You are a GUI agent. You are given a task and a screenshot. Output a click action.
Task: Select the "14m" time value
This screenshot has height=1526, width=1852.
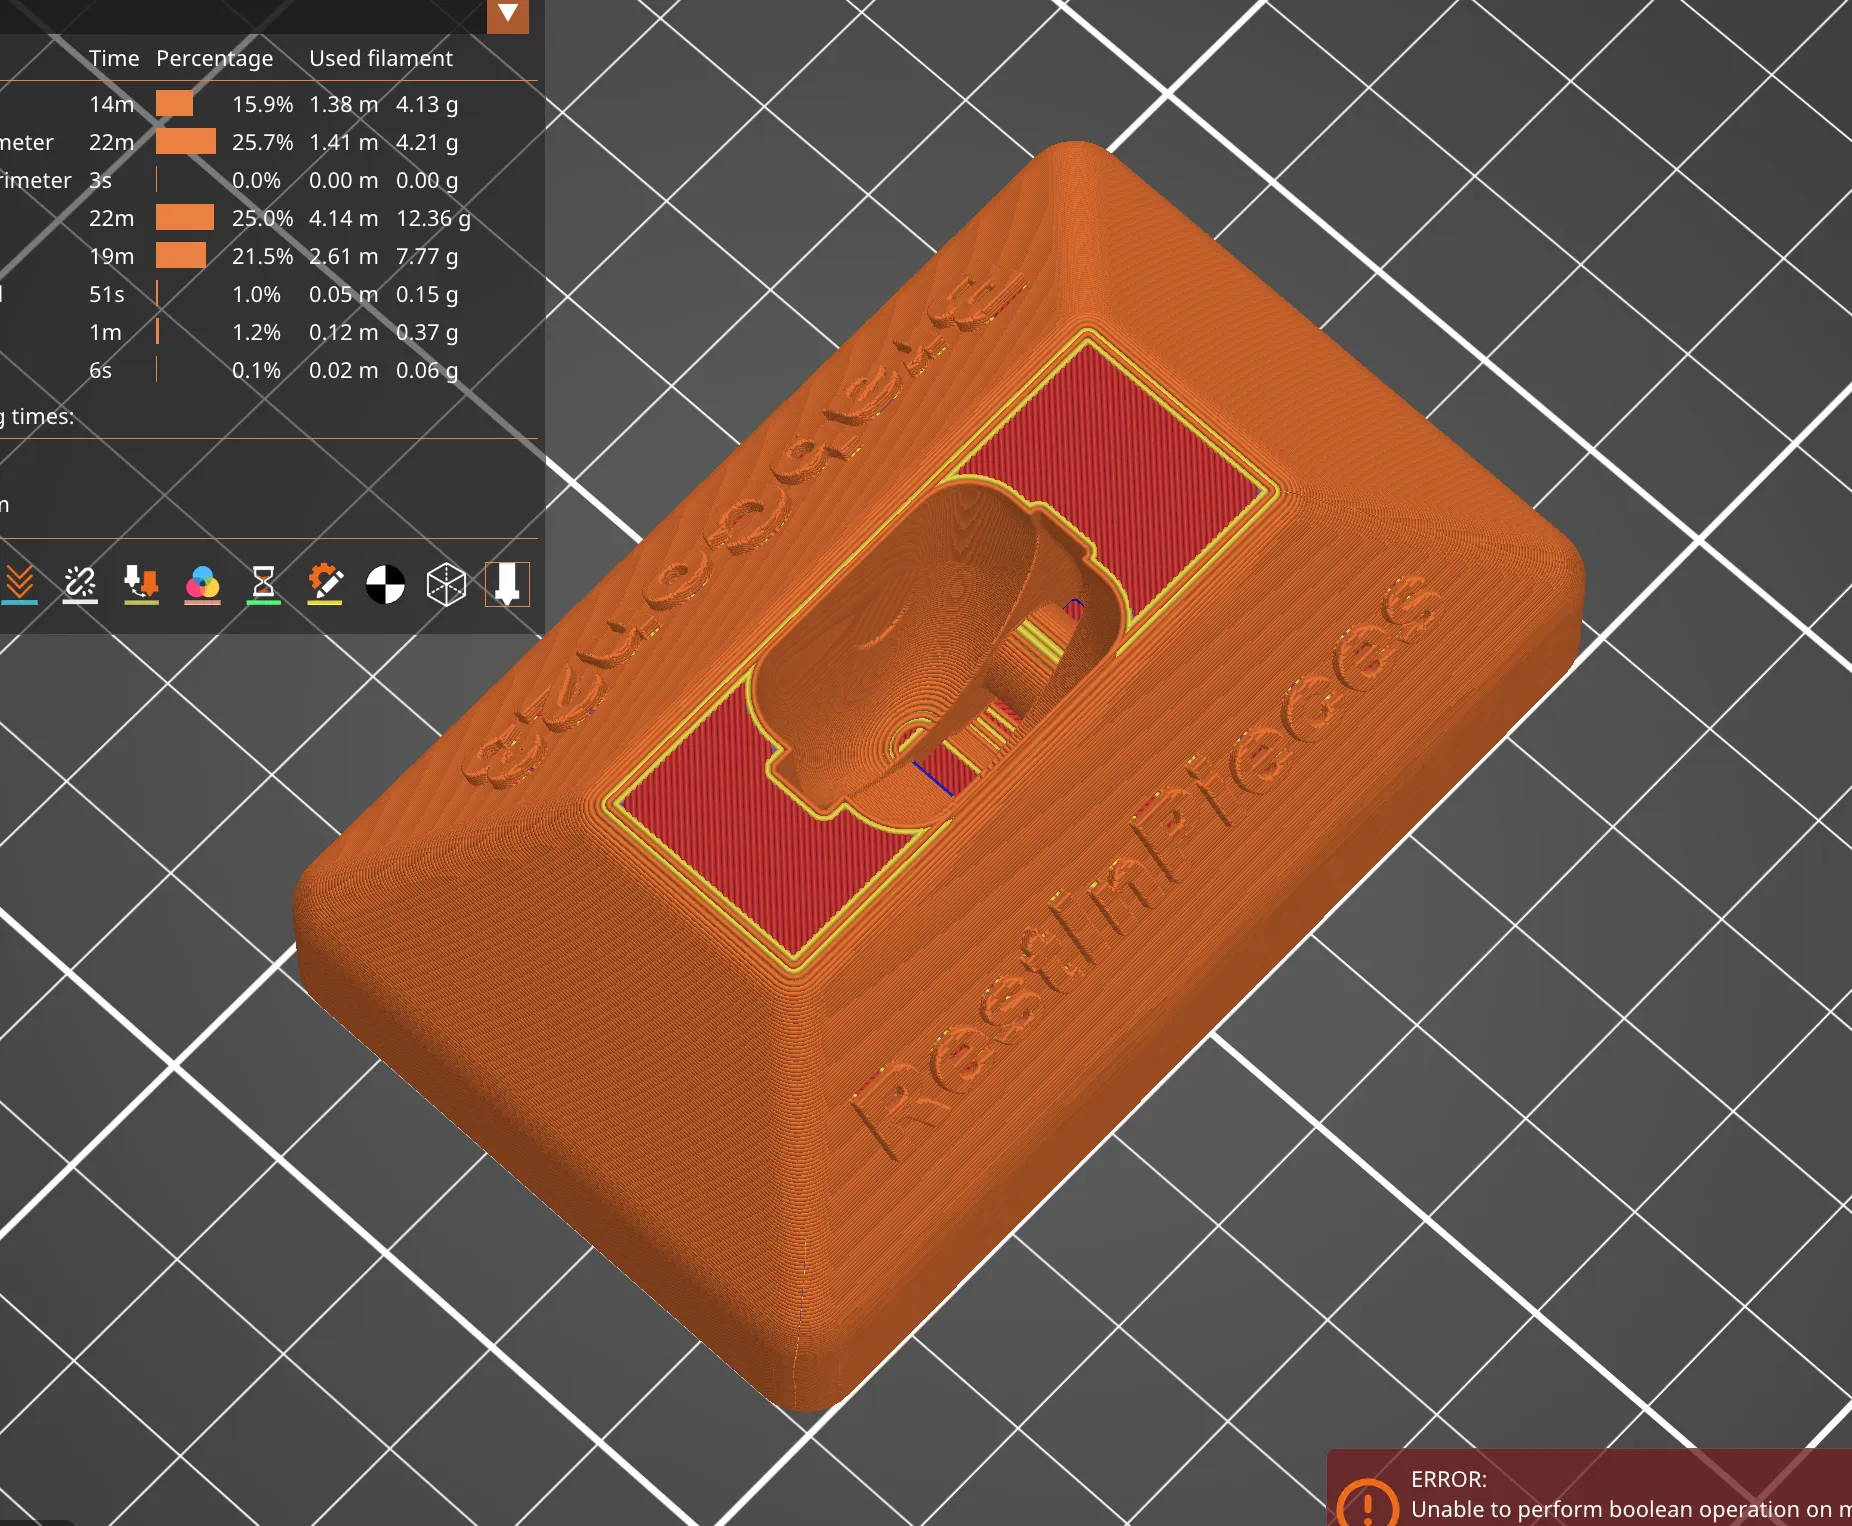[x=112, y=104]
